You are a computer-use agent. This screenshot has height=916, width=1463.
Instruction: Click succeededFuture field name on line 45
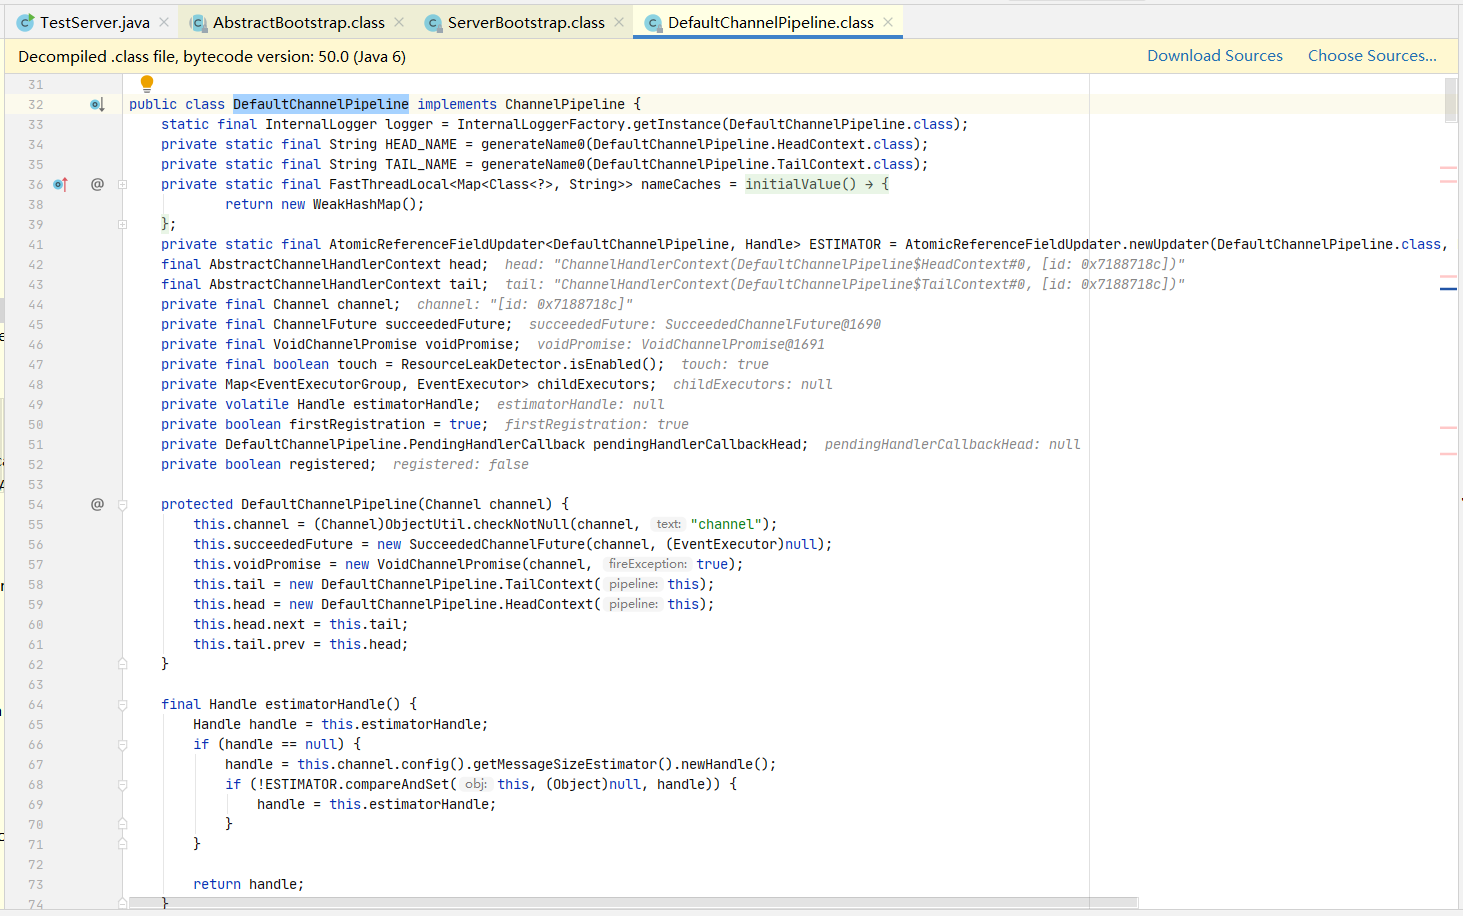pyautogui.click(x=445, y=324)
